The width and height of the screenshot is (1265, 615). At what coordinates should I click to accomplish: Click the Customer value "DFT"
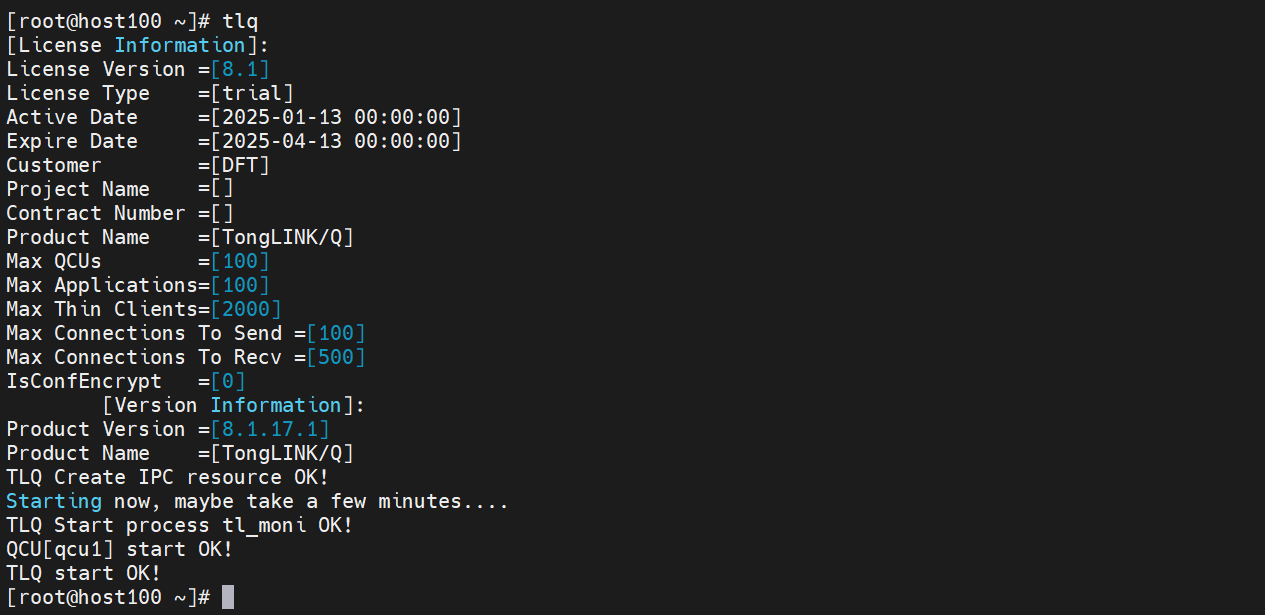tap(240, 165)
